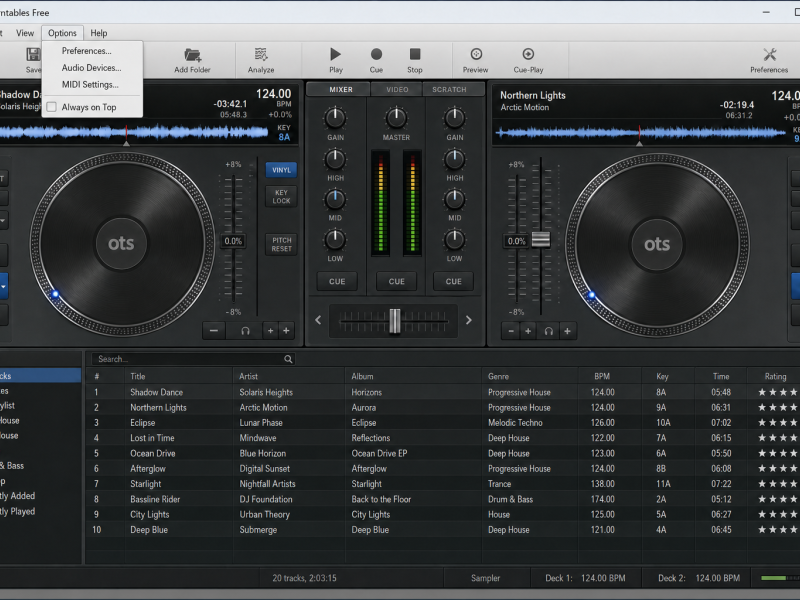Click '20 tracks, 2:03:15' status text
Viewport: 800px width, 600px height.
pos(304,578)
